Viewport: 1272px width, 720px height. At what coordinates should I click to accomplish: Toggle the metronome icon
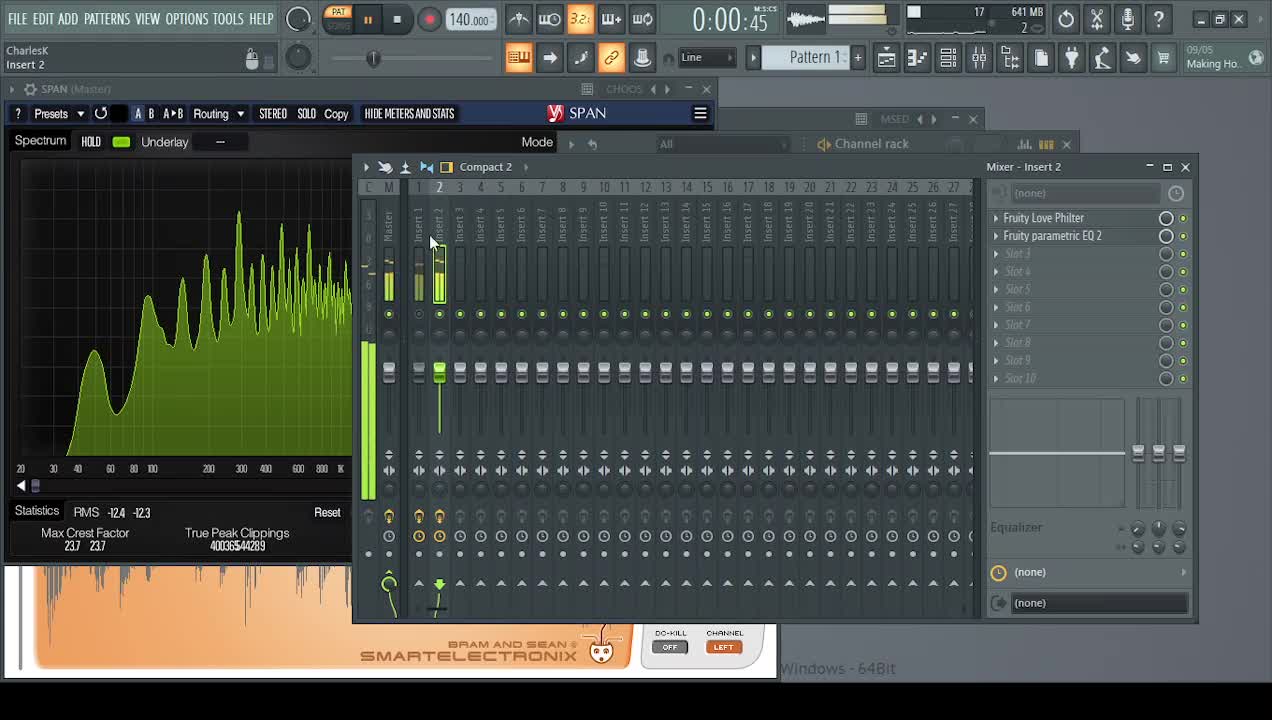click(518, 19)
